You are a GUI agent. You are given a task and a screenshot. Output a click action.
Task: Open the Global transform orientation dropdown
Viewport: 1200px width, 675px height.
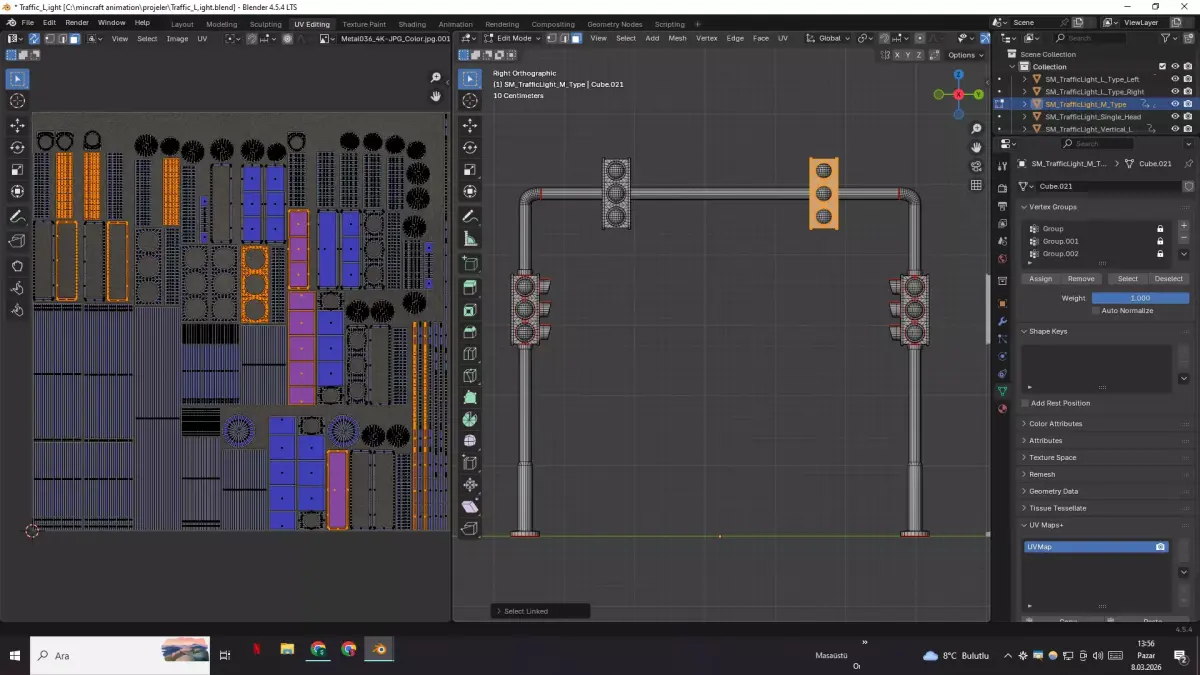829,38
